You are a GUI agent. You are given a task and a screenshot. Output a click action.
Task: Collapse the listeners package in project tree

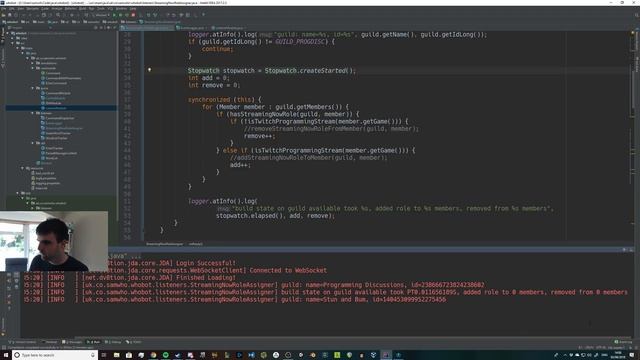33,113
